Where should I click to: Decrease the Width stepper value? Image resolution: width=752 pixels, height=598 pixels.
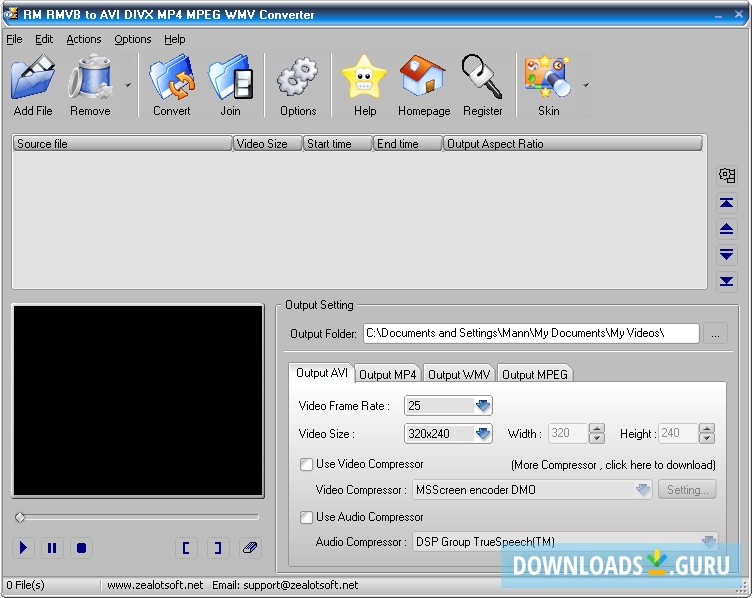pyautogui.click(x=597, y=438)
